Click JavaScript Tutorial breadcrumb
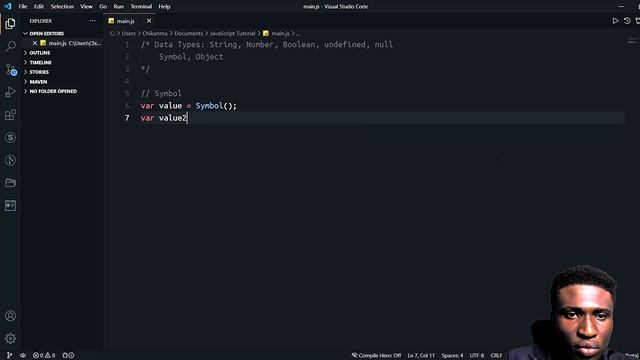The height and width of the screenshot is (360, 640). [233, 33]
